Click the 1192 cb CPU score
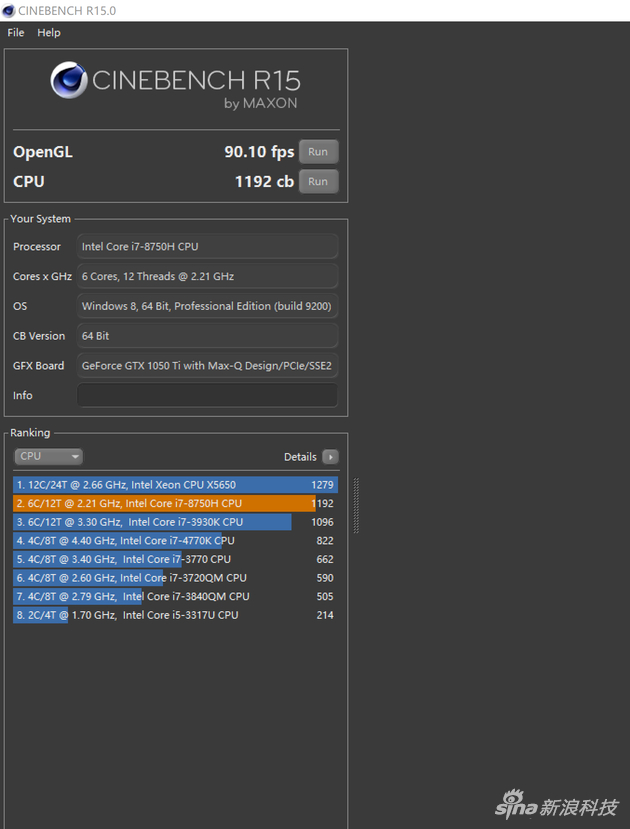The height and width of the screenshot is (829, 630). (264, 181)
